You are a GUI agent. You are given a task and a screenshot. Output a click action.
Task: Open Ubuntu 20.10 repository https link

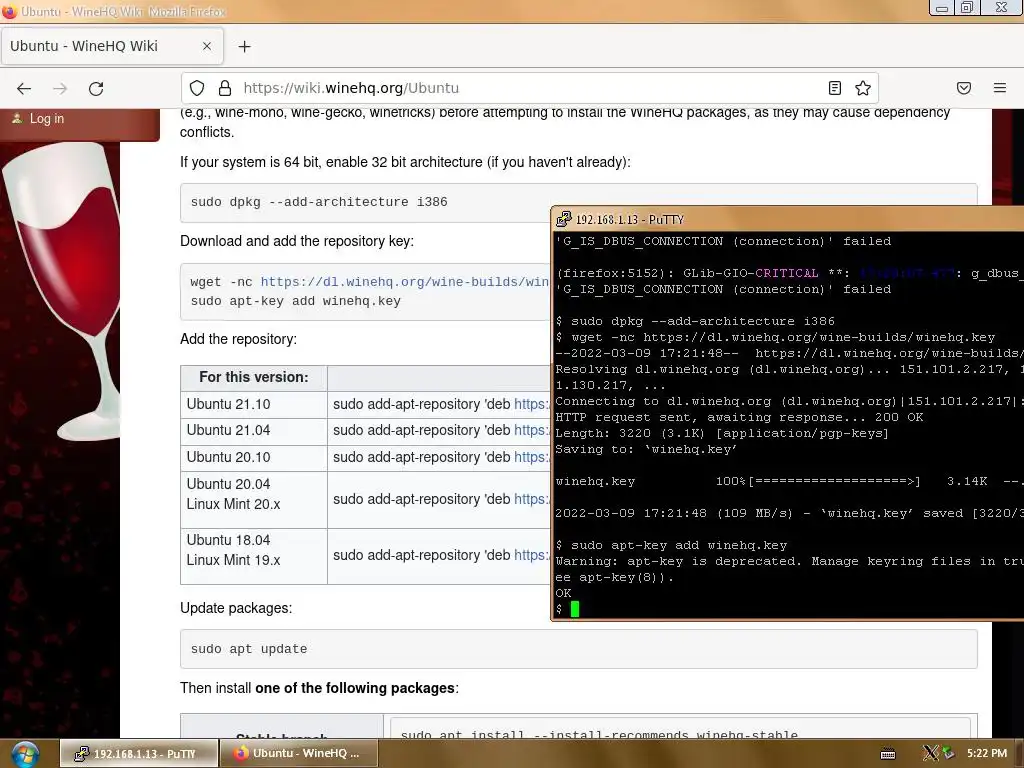coord(531,457)
